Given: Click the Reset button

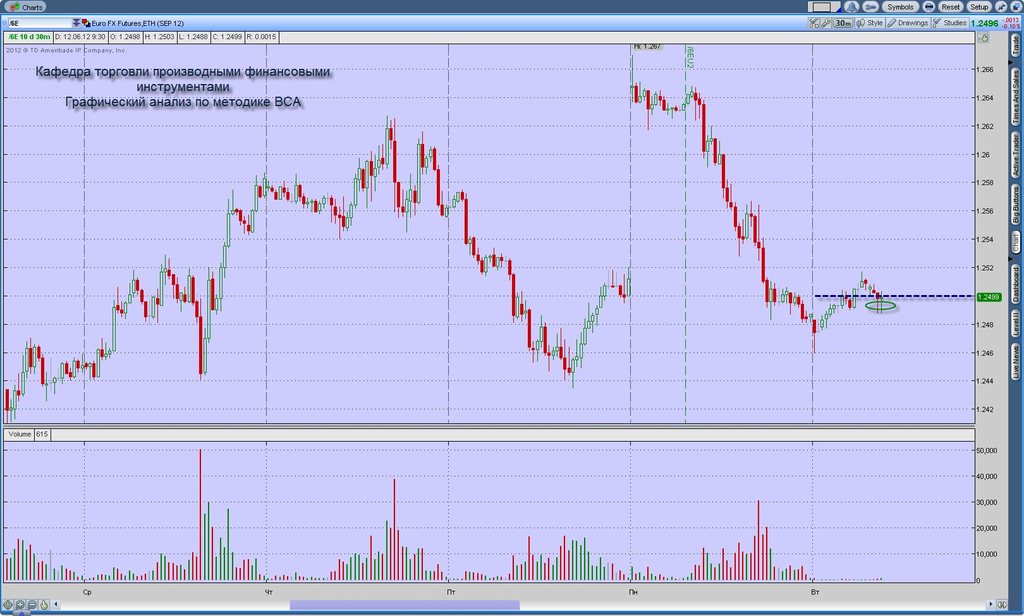Looking at the screenshot, I should click(x=950, y=7).
